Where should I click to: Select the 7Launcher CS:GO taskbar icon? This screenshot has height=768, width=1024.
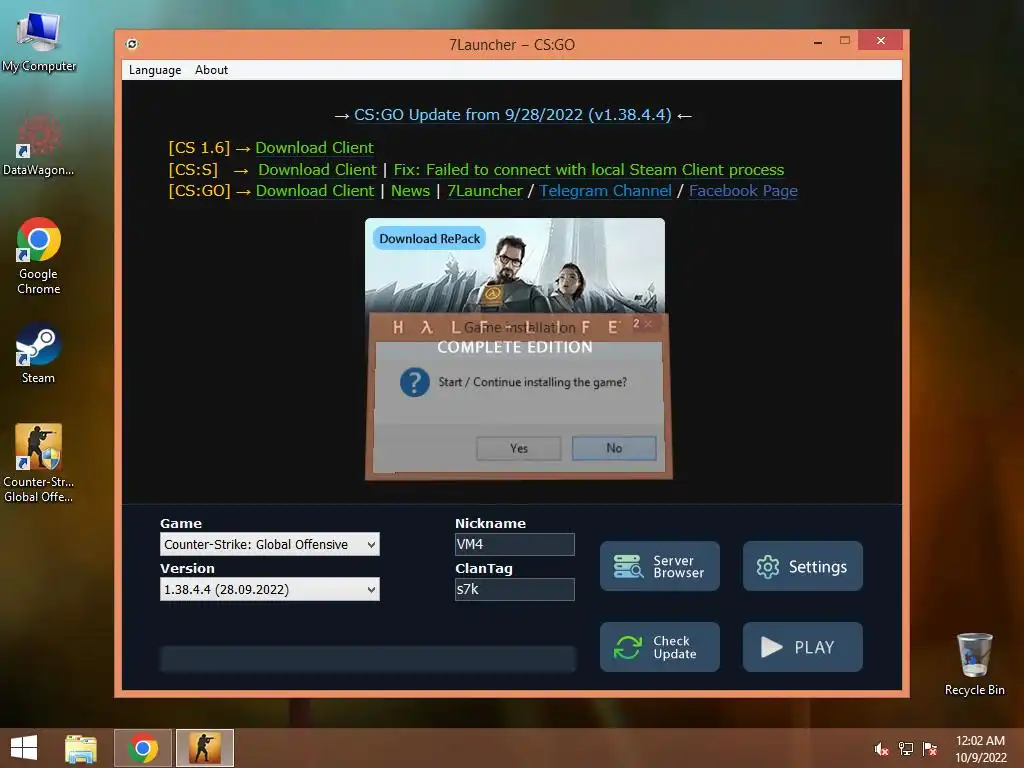tap(205, 748)
